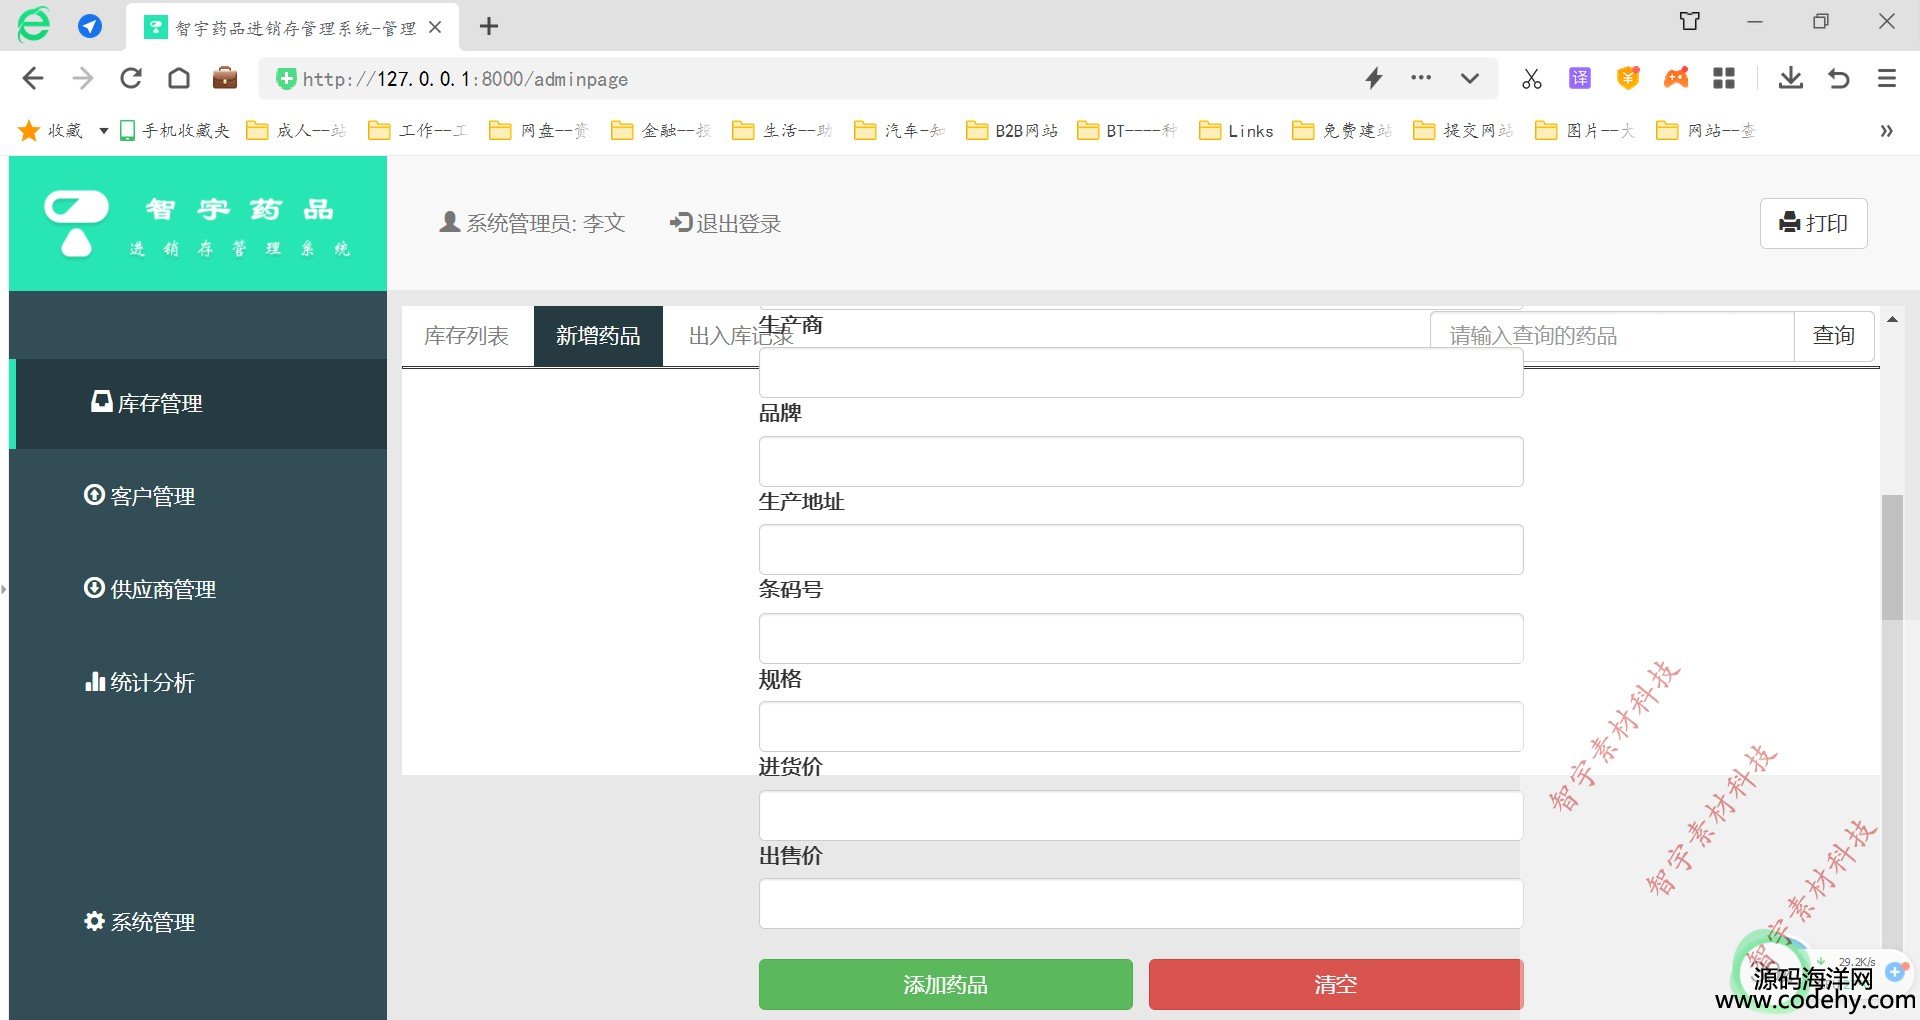Open the four-square apps grid icon
The height and width of the screenshot is (1020, 1920).
coord(1724,78)
